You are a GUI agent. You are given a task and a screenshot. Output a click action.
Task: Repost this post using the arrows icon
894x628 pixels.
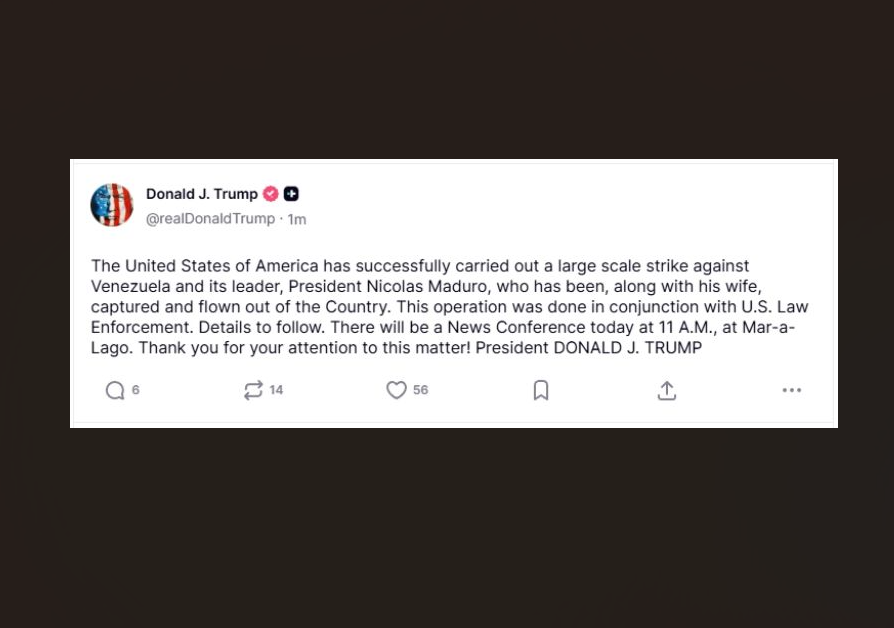tap(253, 390)
